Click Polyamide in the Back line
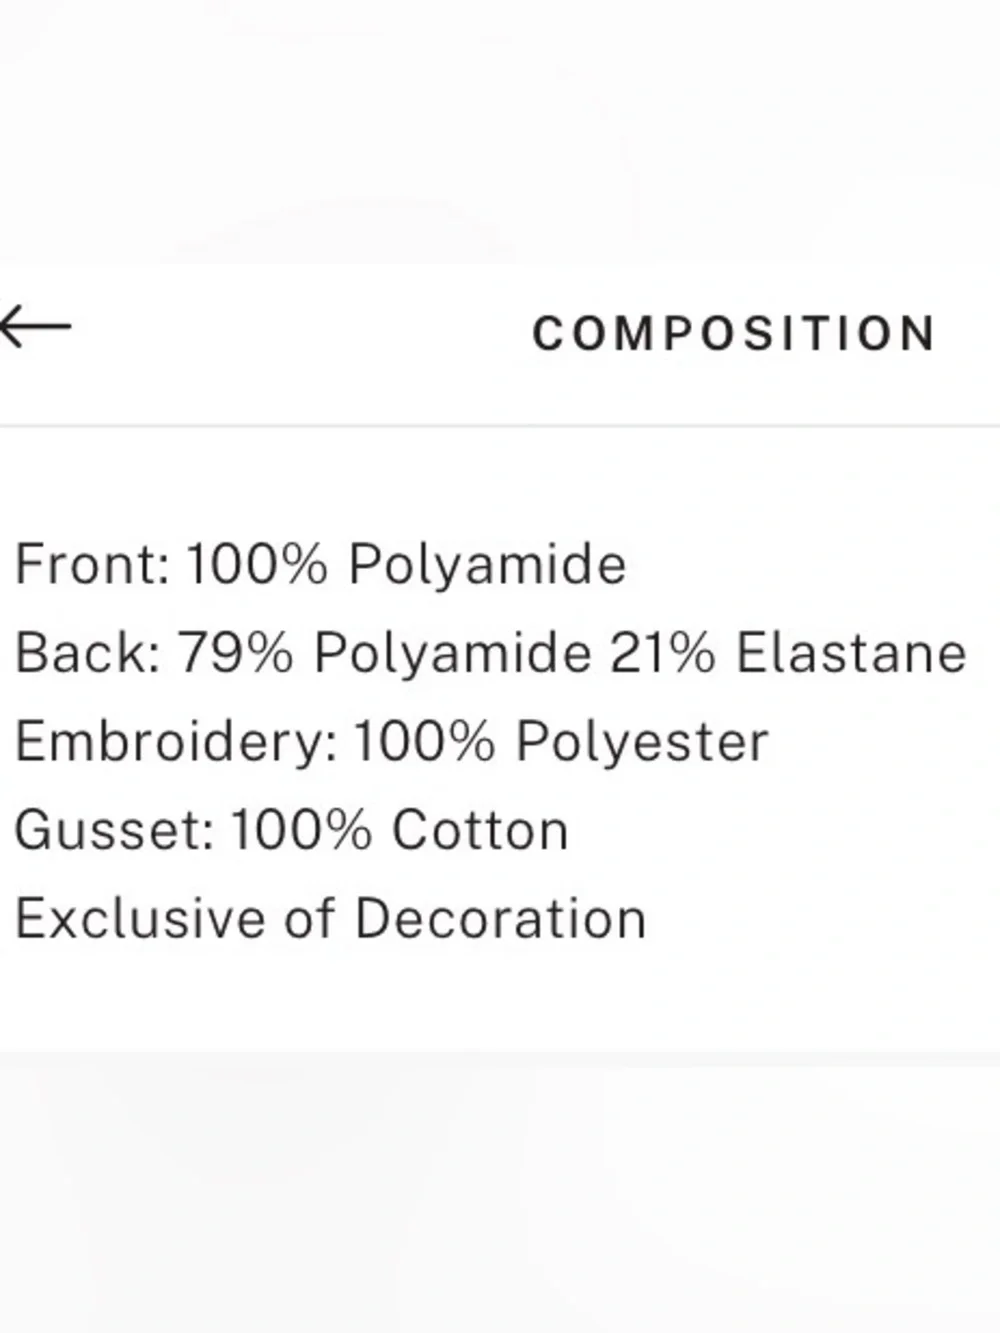Screen dimensions: 1000x1333 coord(453,656)
